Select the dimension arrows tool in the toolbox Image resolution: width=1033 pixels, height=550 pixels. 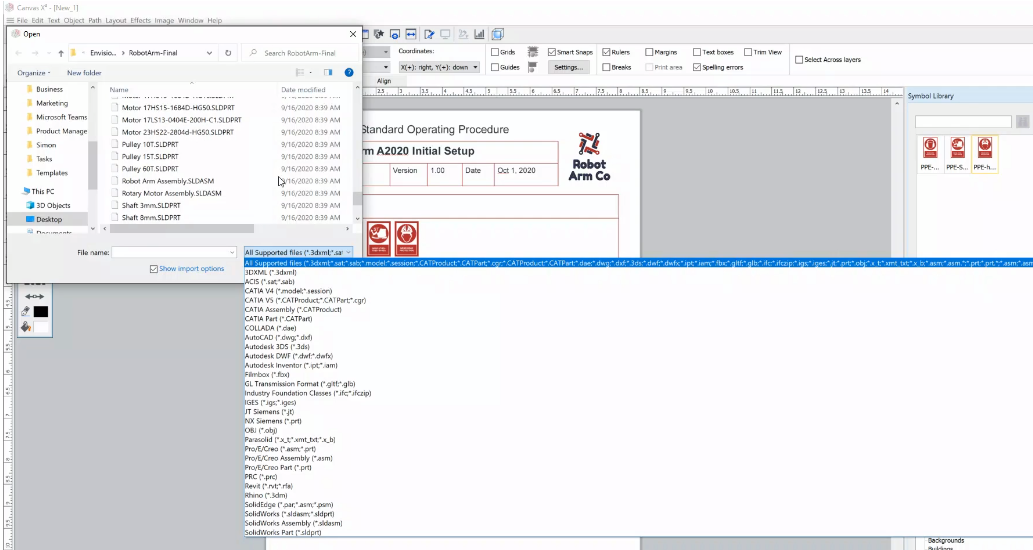click(x=34, y=296)
